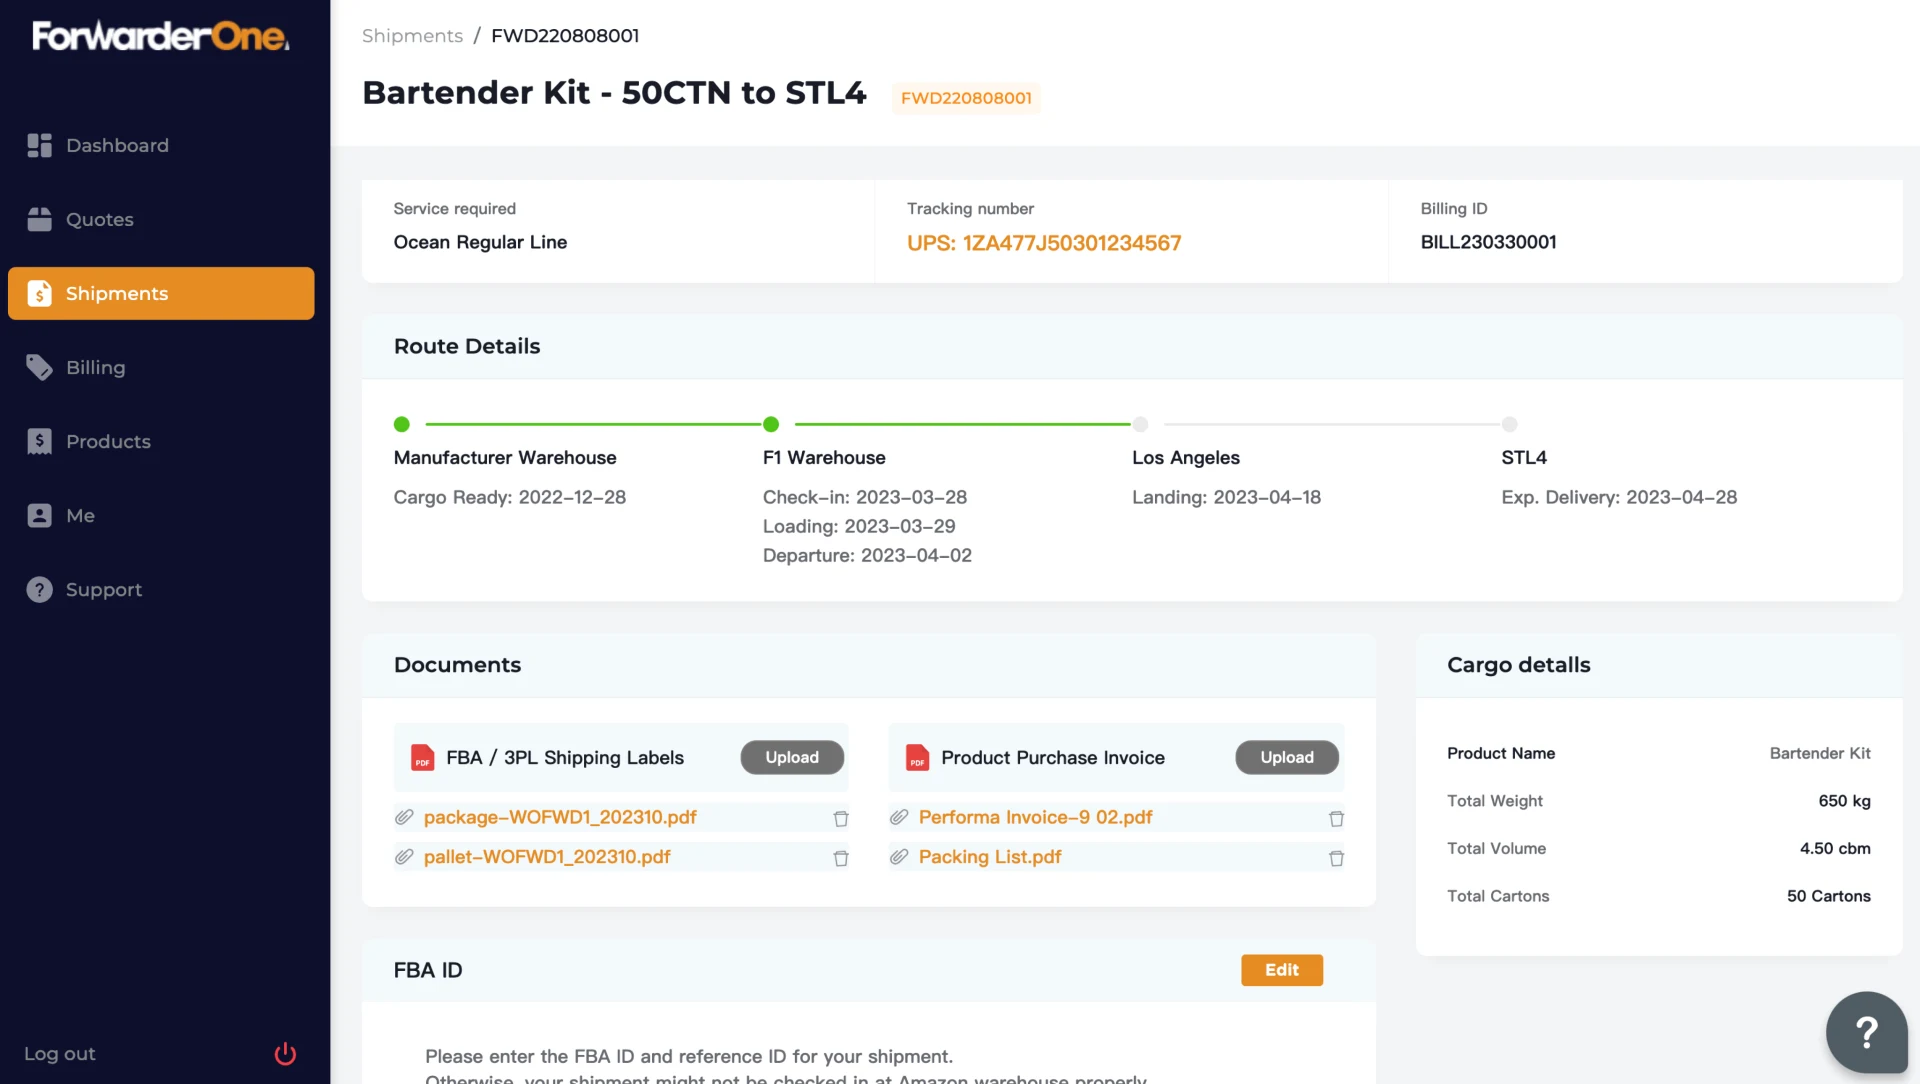The height and width of the screenshot is (1084, 1920).
Task: Delete package-WOFWD1_202310.pdf with its trash icon
Action: point(841,819)
